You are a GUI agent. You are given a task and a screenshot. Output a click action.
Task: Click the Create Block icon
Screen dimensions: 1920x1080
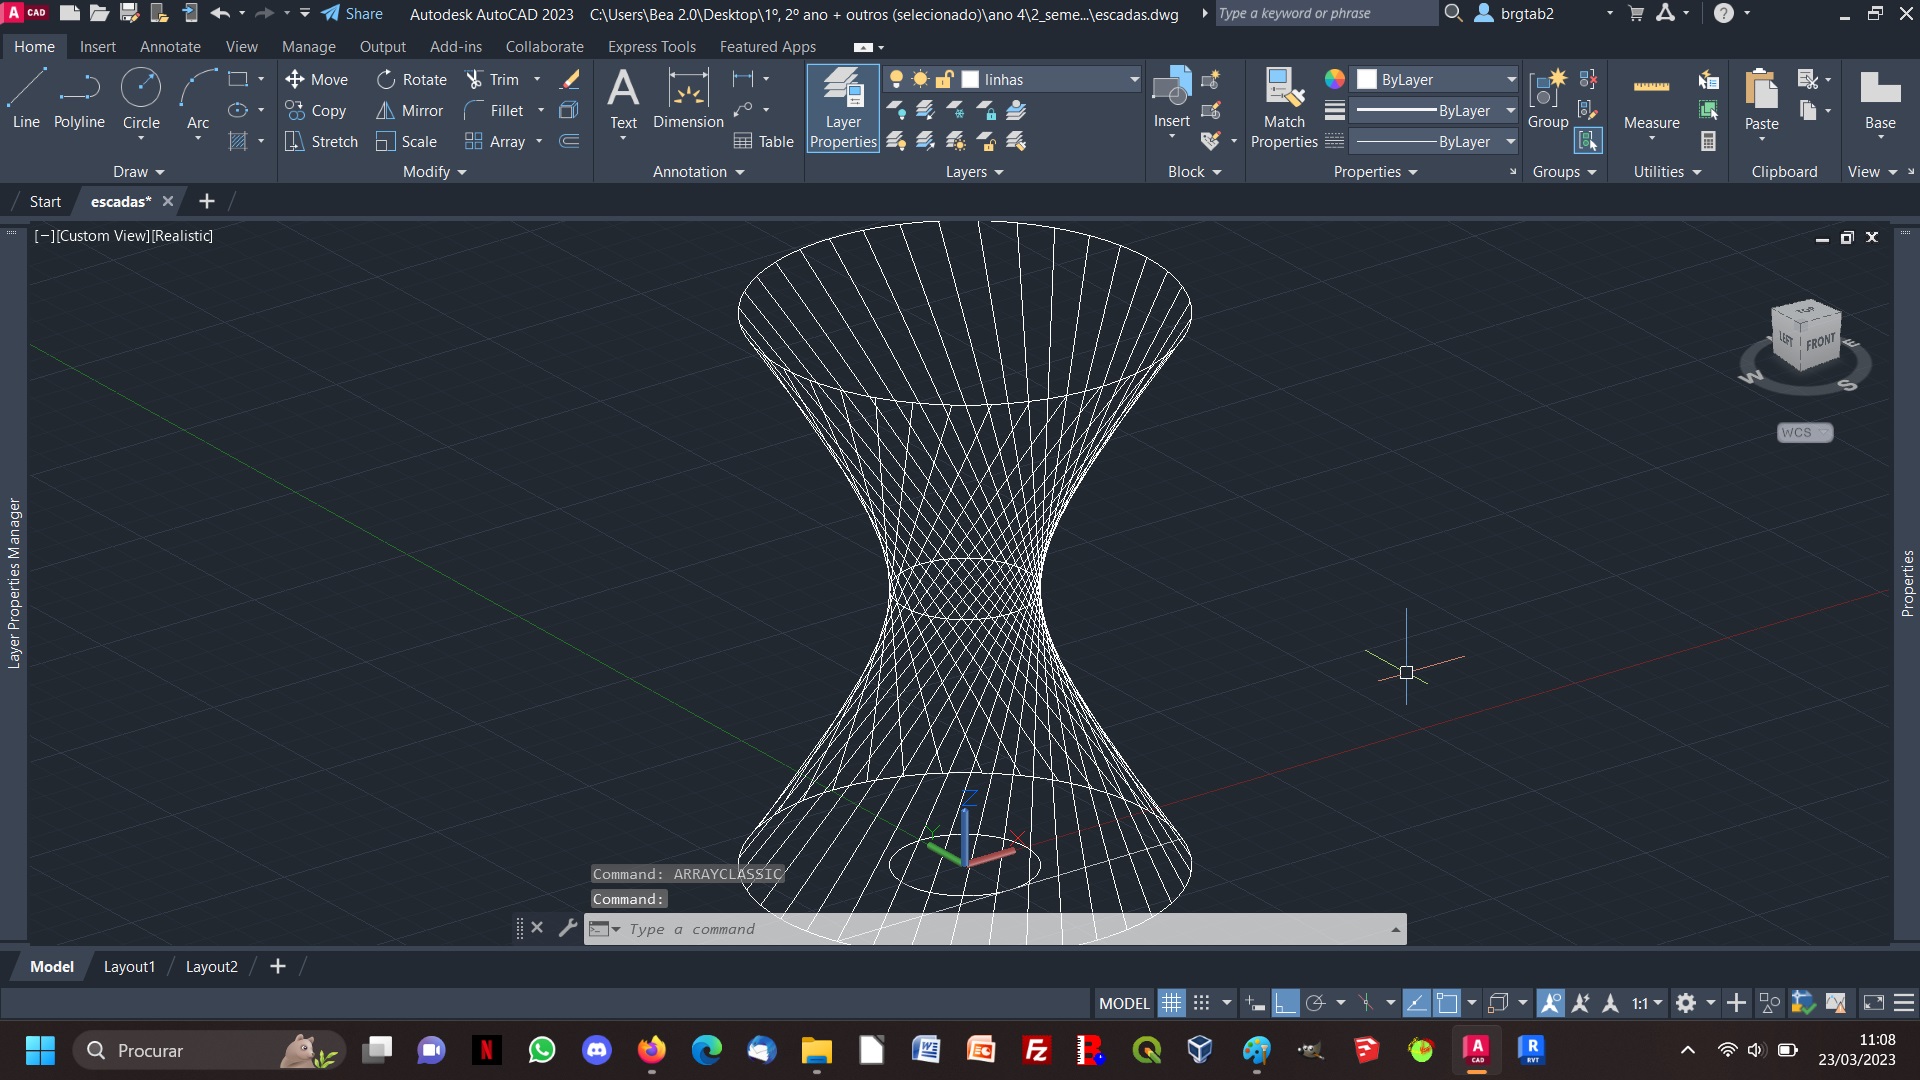click(1211, 79)
